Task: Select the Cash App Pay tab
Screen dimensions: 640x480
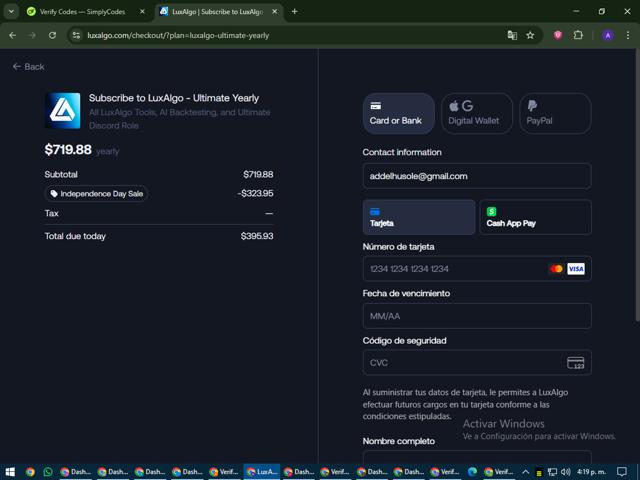Action: [535, 217]
